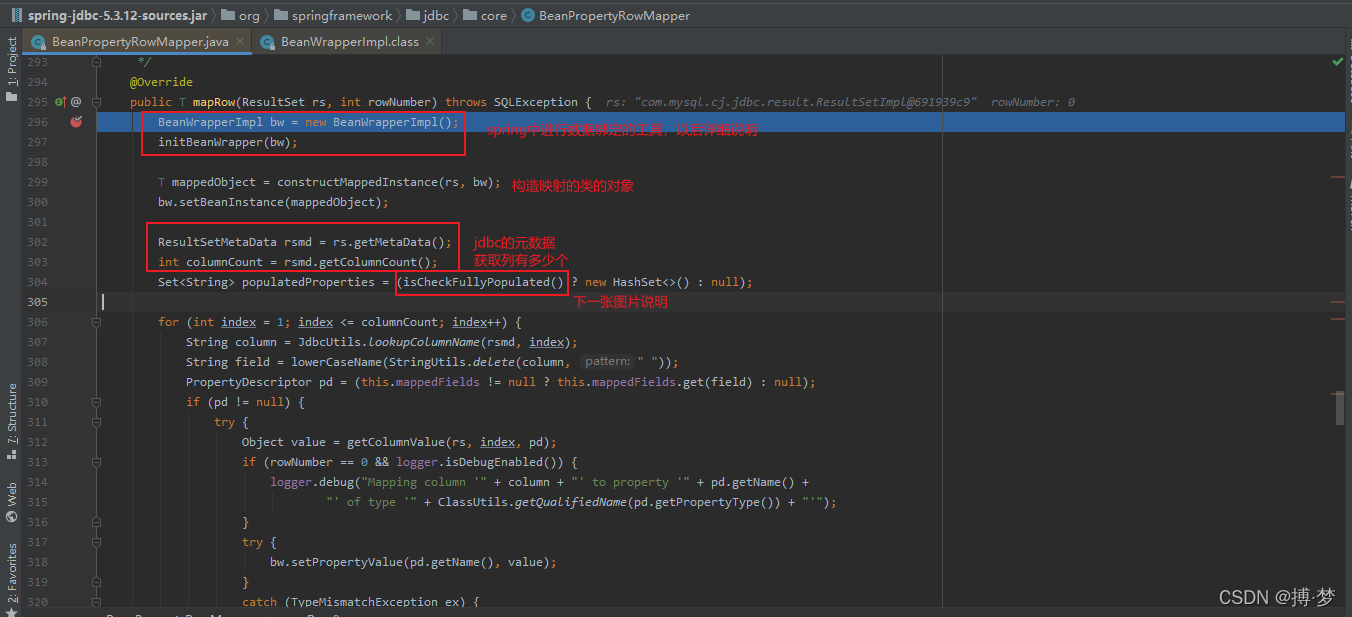This screenshot has width=1352, height=617.
Task: Click the @ annotation gutter icon on line 295
Action: 76,102
